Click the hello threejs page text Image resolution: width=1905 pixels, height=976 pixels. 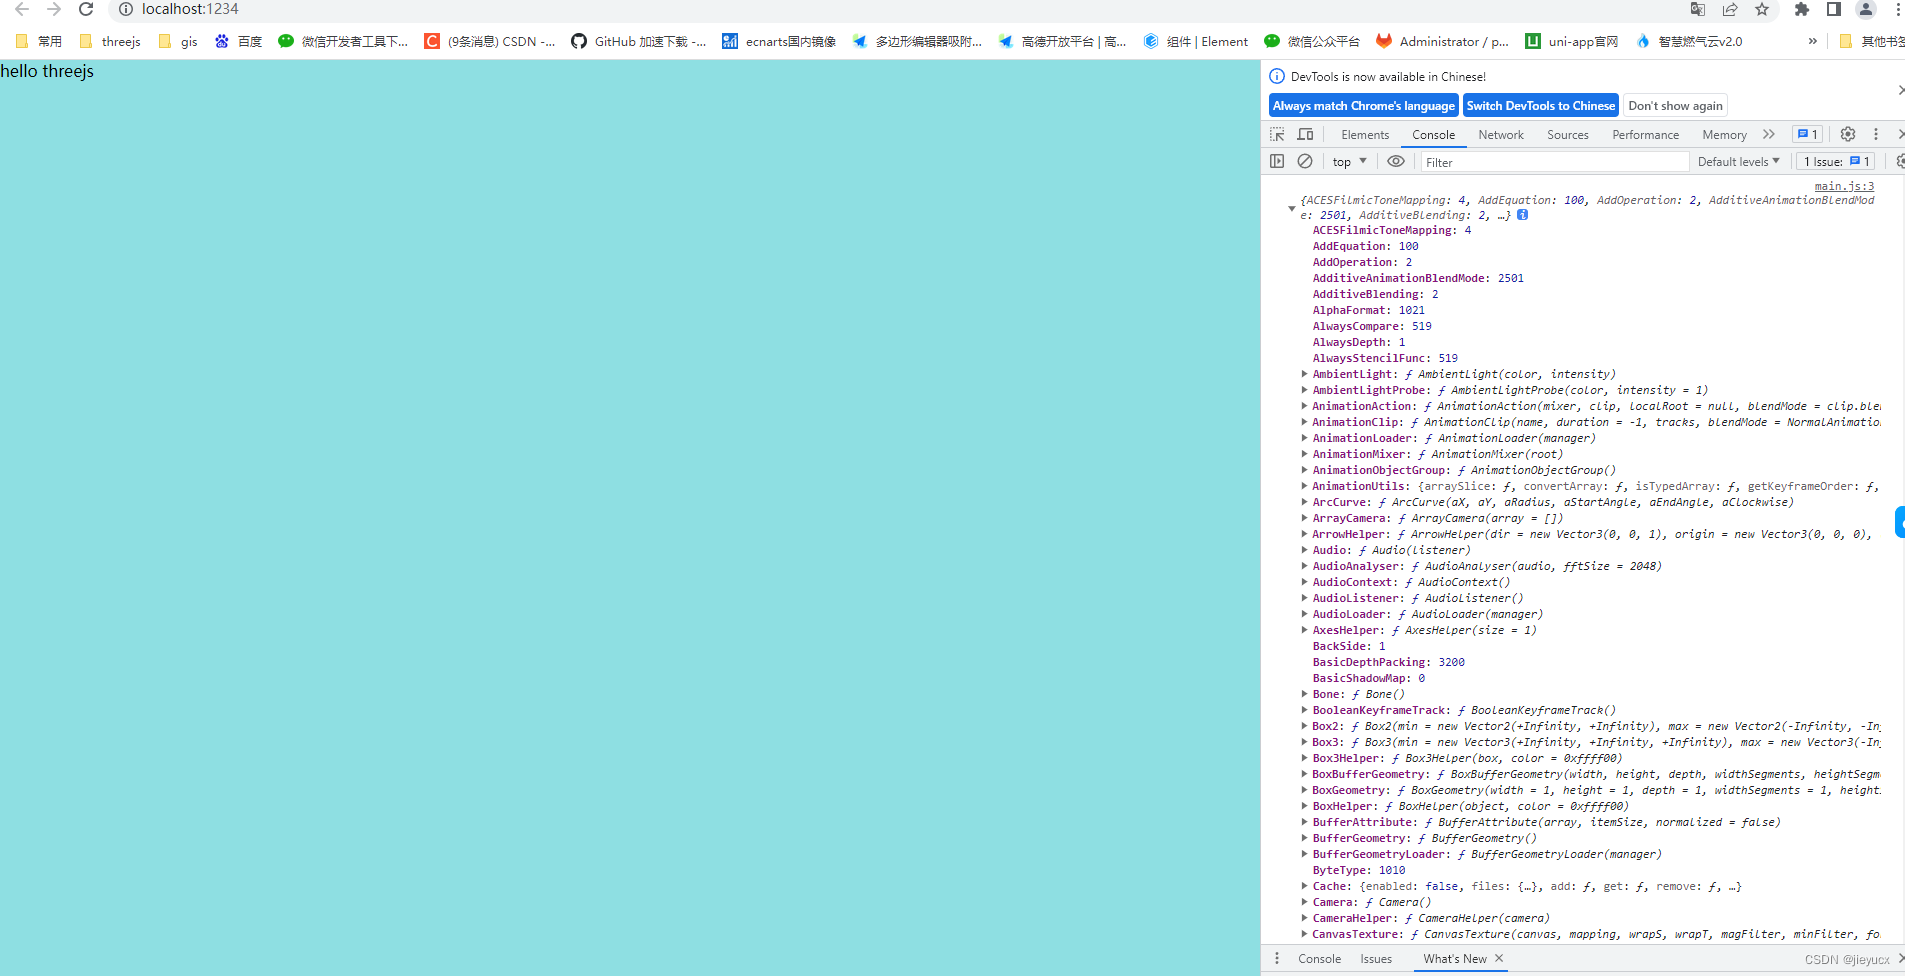click(x=47, y=71)
